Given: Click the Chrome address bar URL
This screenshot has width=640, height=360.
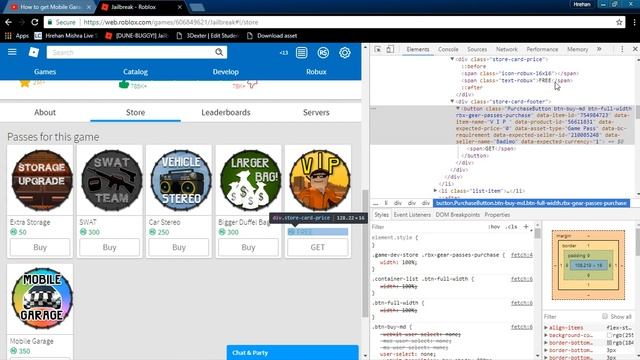Looking at the screenshot, I should click(x=171, y=22).
